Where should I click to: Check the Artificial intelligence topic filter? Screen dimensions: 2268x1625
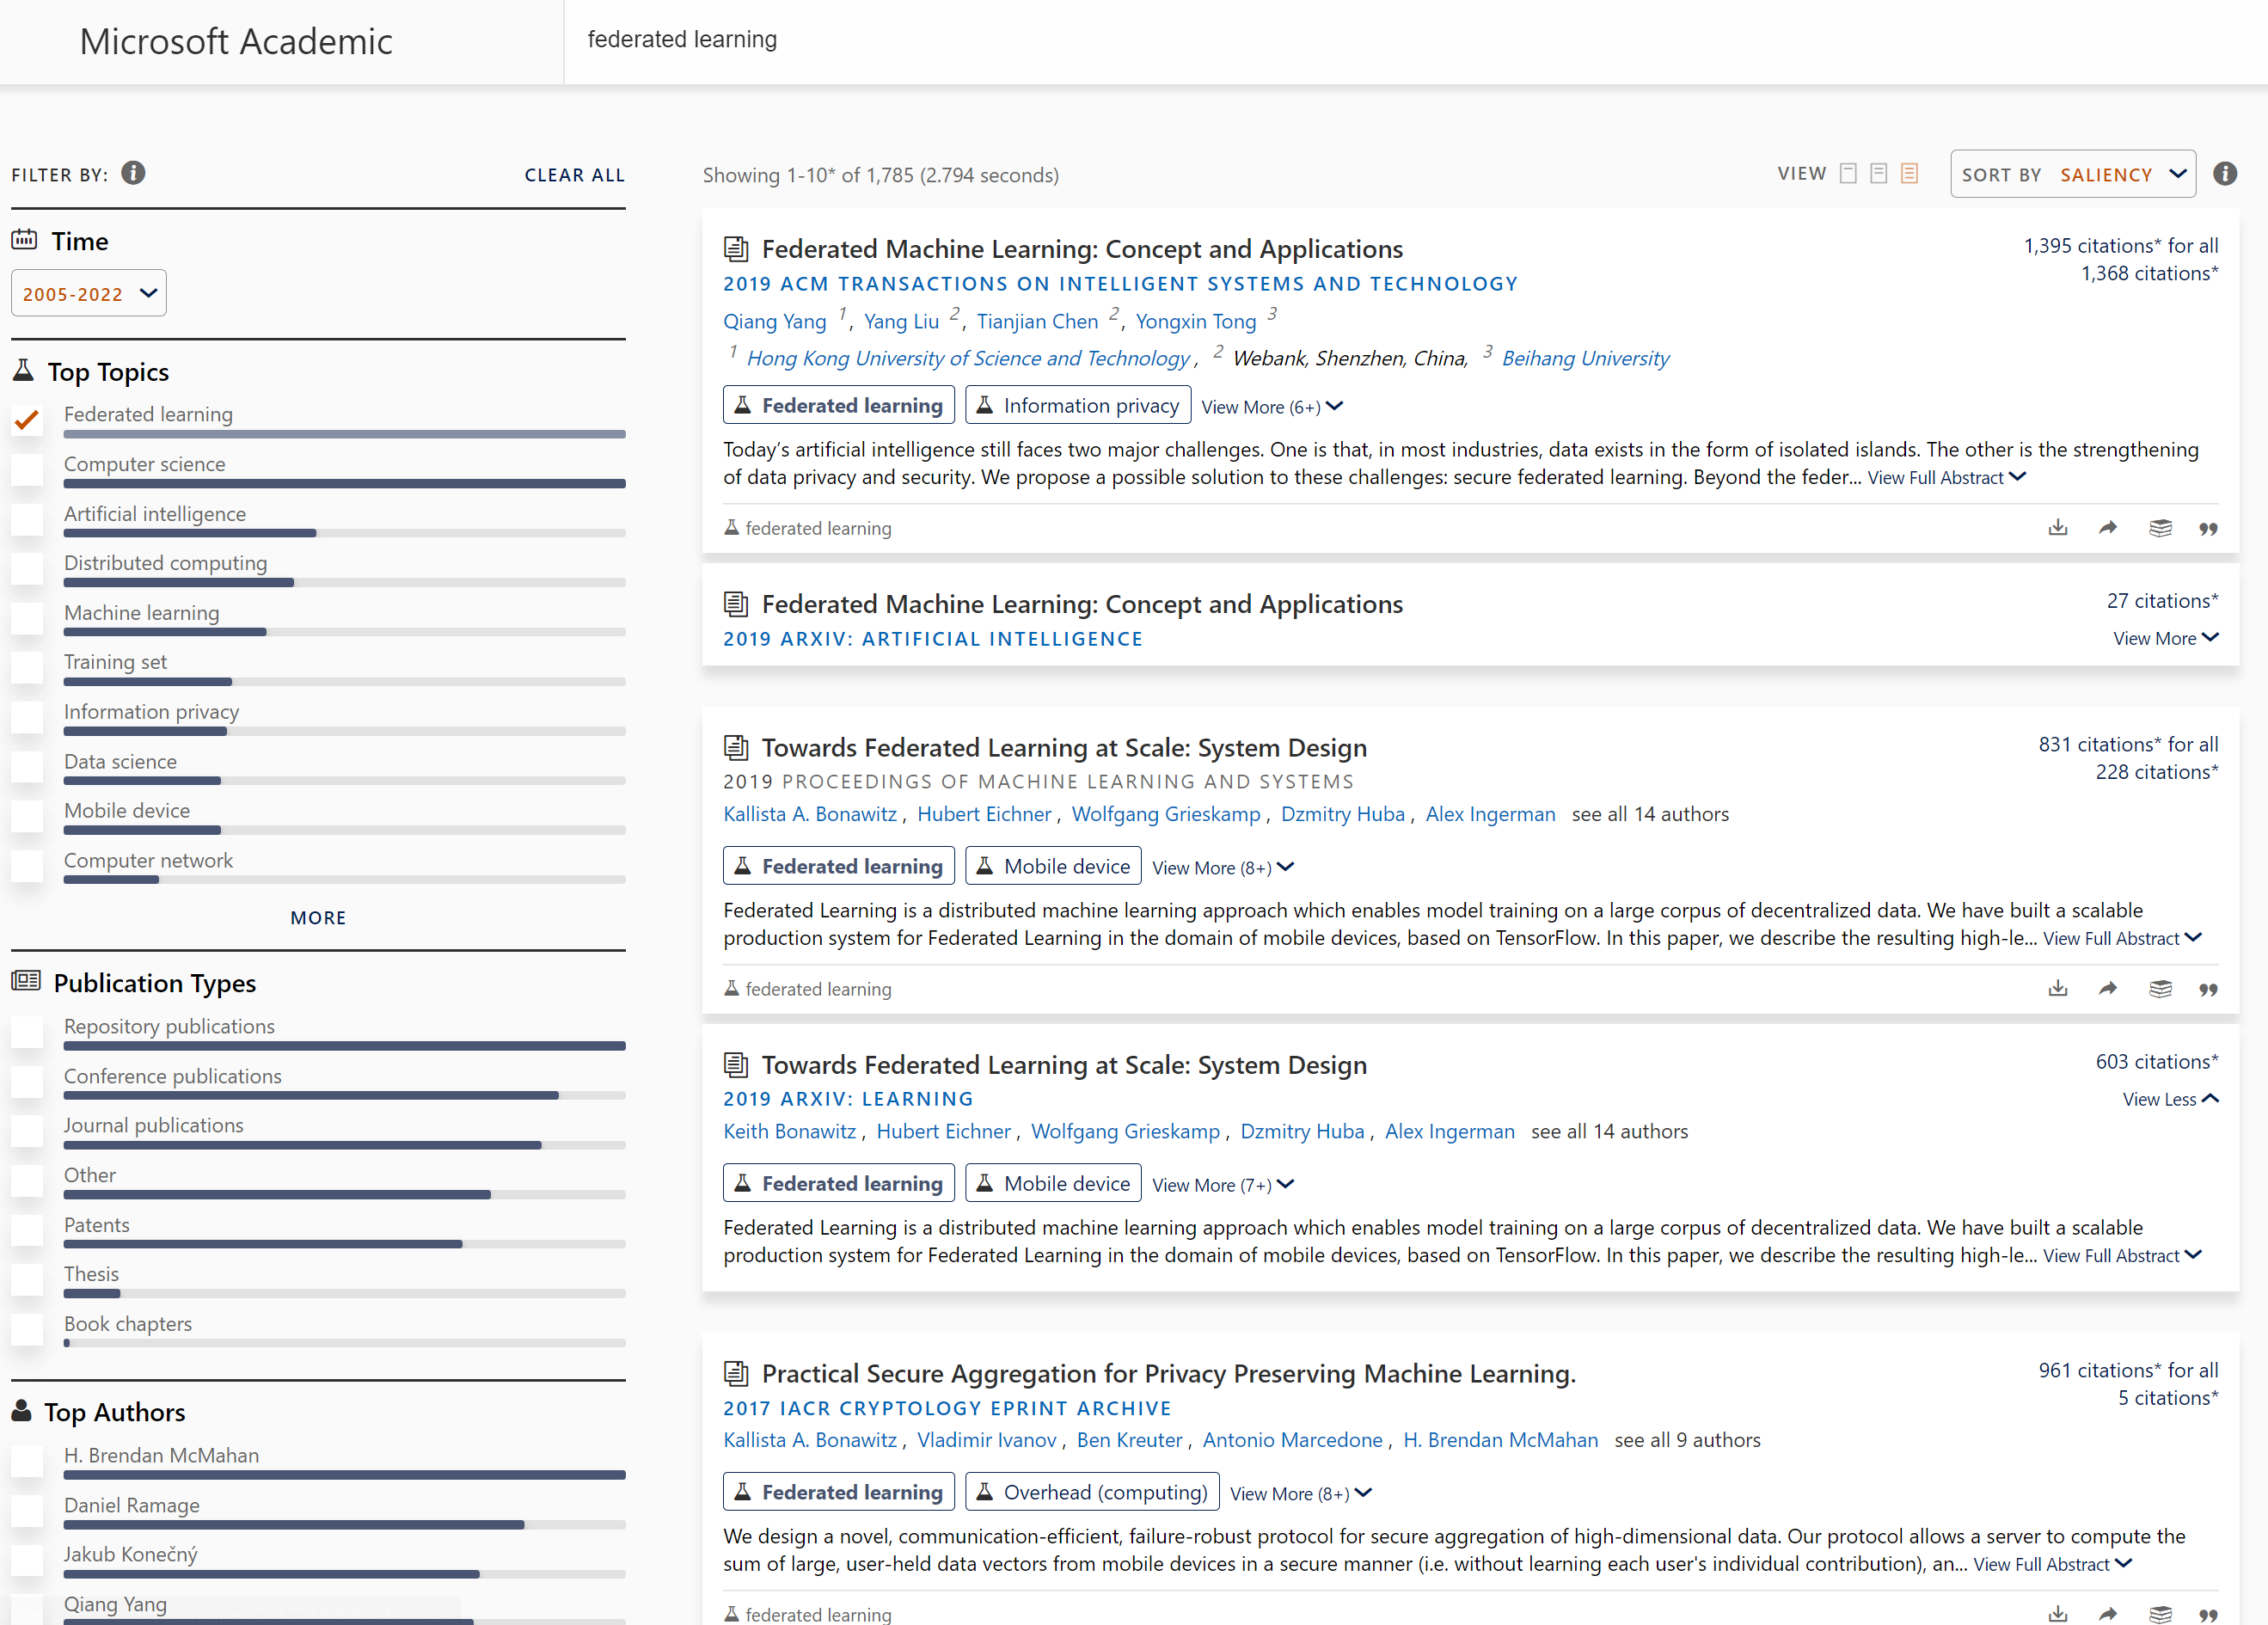click(x=27, y=520)
